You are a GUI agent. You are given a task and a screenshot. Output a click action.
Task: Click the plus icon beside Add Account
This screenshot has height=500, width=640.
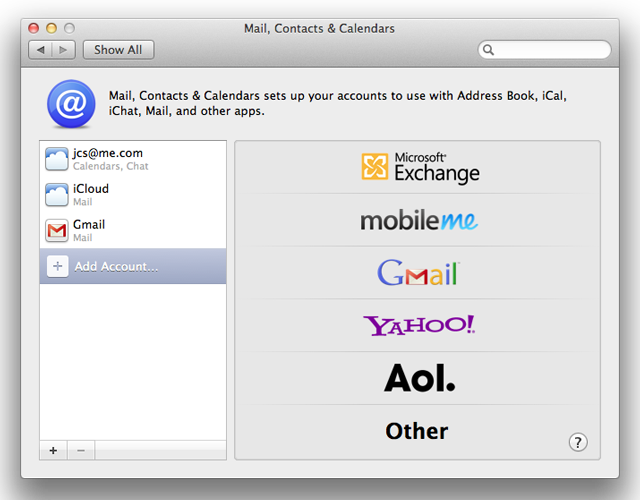(x=58, y=266)
